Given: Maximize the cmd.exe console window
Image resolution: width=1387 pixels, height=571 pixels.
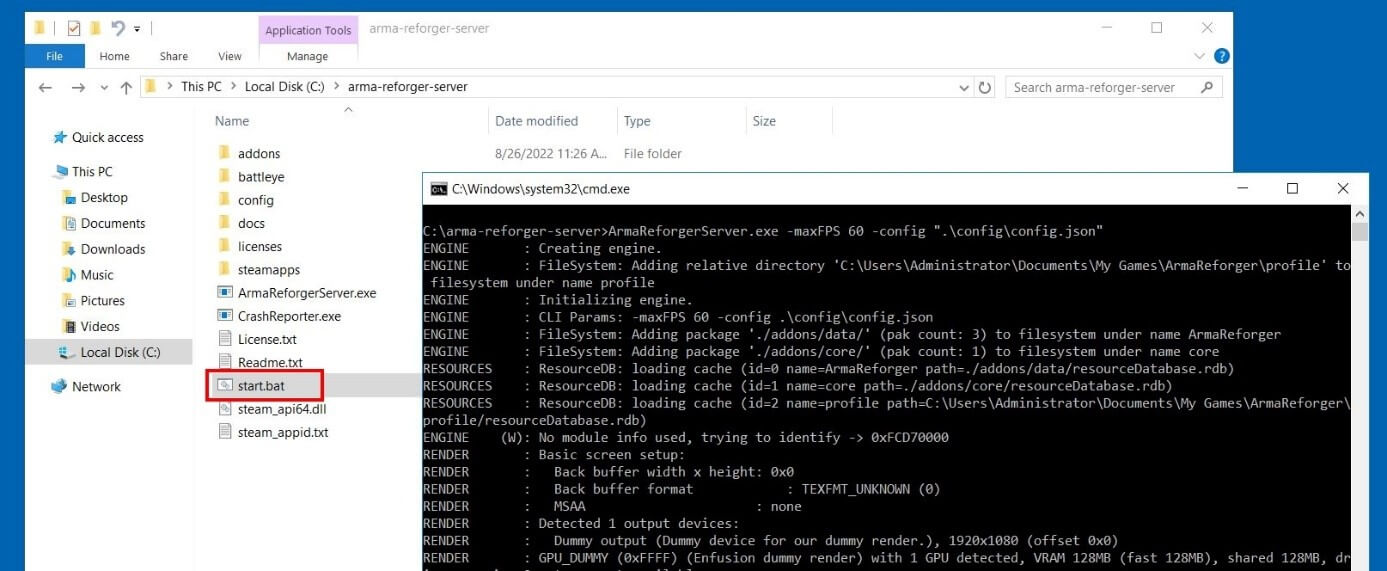Looking at the screenshot, I should pyautogui.click(x=1292, y=189).
